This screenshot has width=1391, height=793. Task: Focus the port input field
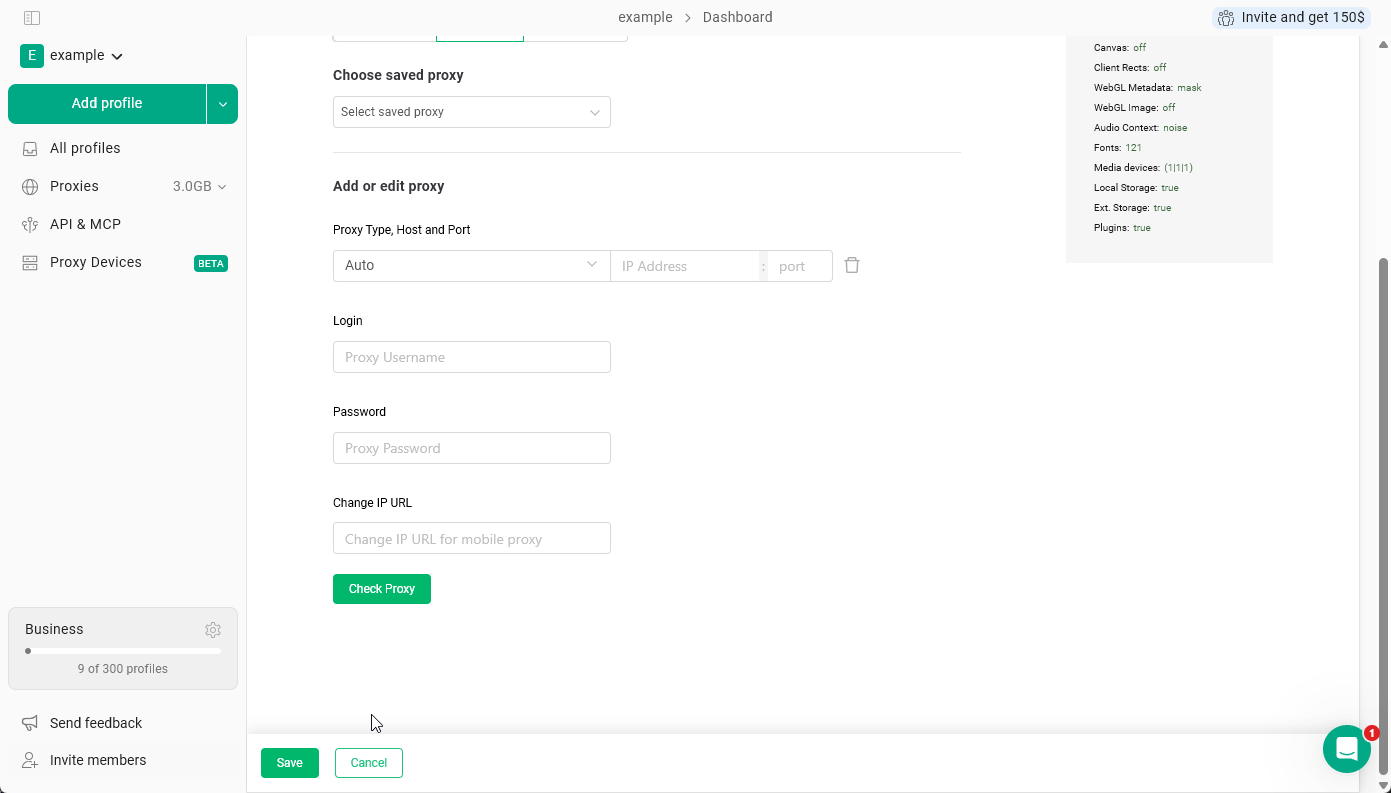[x=800, y=266]
